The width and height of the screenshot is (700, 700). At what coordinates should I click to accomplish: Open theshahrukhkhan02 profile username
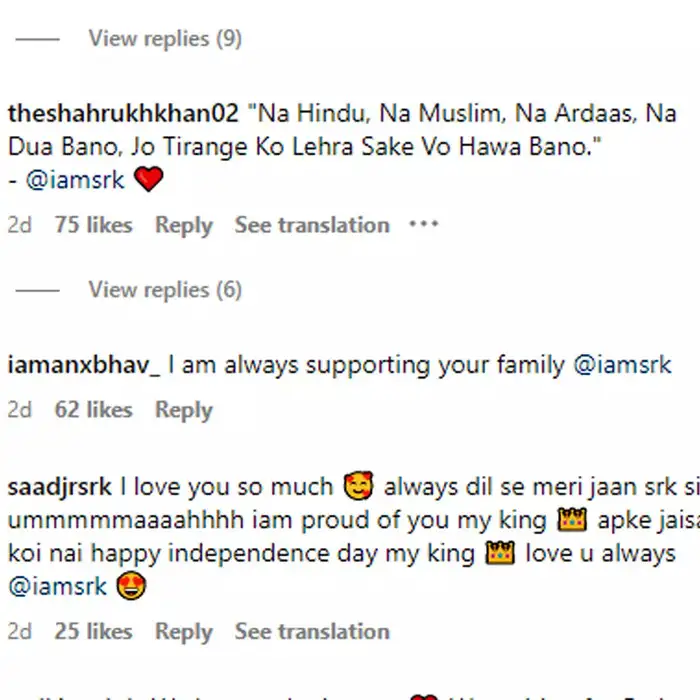click(123, 113)
